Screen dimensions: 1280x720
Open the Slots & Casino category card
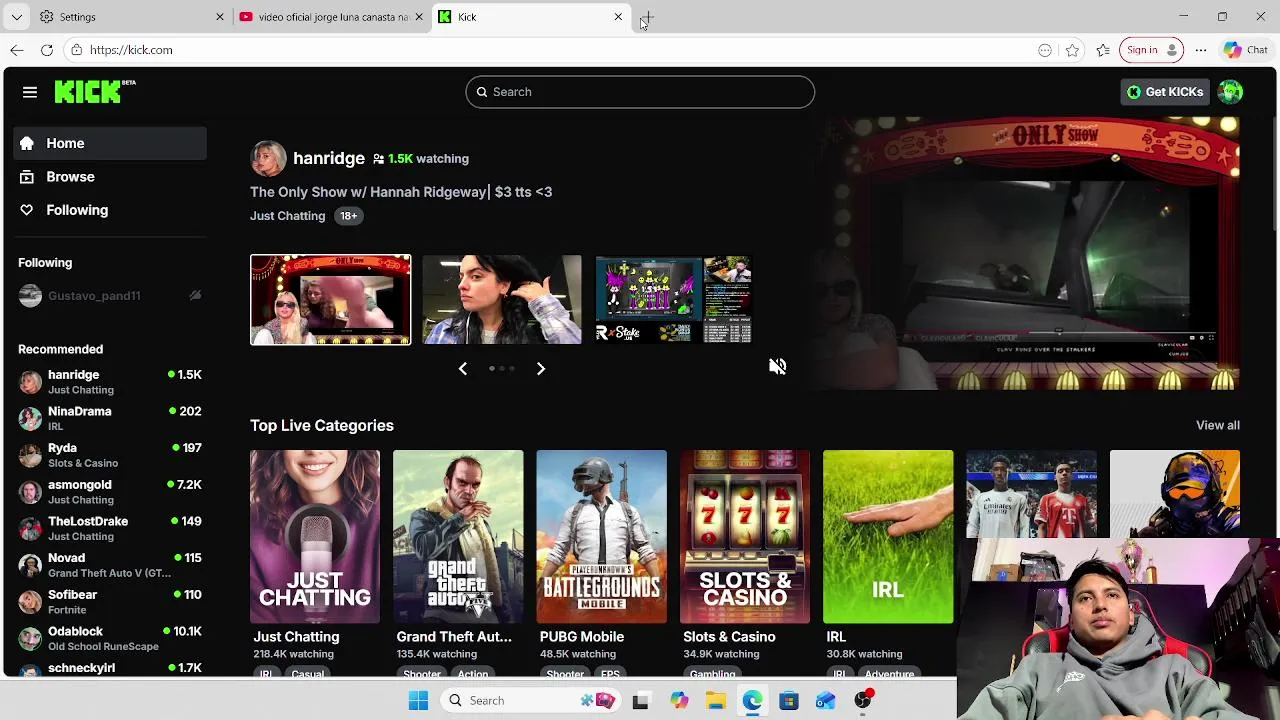745,536
